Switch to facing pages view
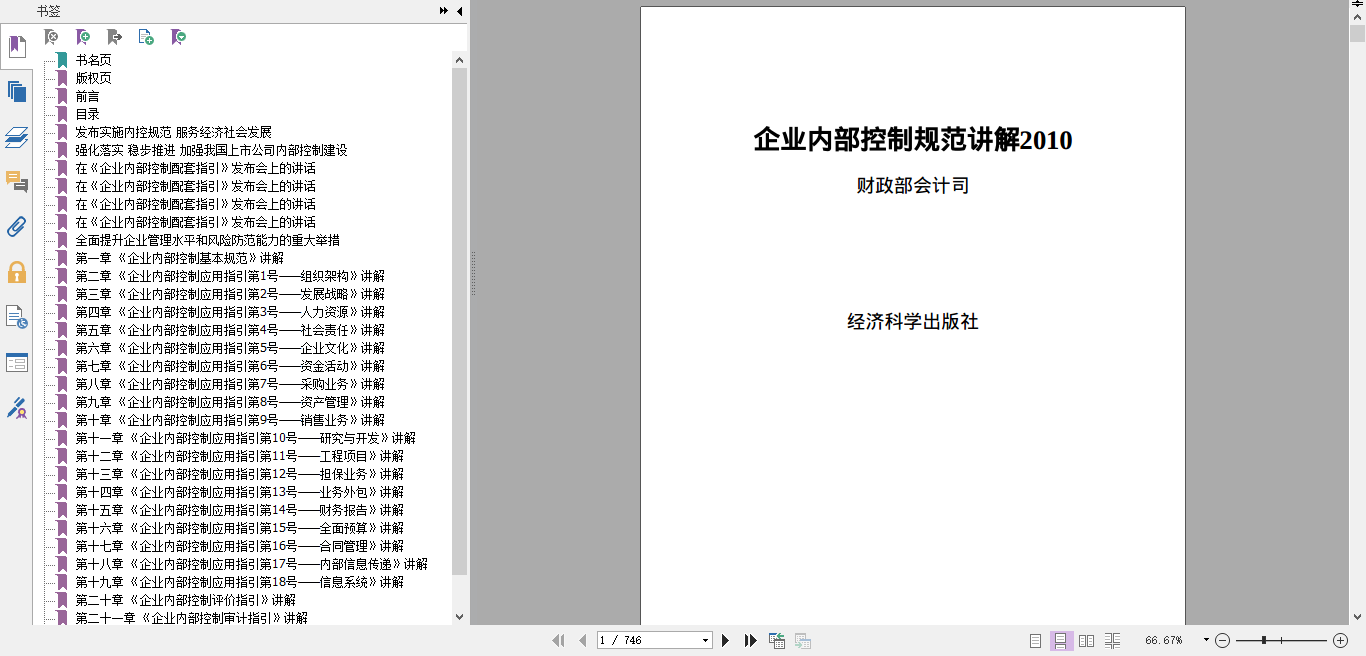This screenshot has height=656, width=1366. click(1087, 641)
